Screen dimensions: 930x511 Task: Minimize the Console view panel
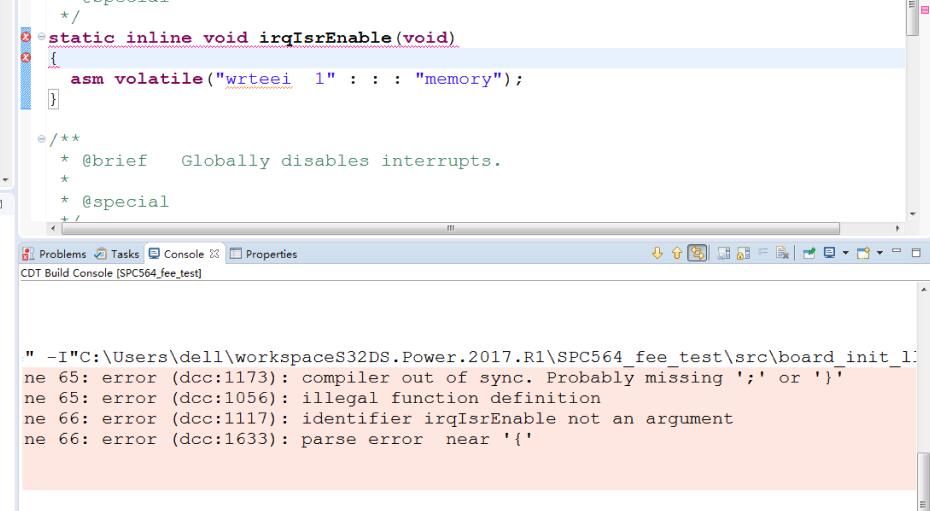(x=896, y=252)
